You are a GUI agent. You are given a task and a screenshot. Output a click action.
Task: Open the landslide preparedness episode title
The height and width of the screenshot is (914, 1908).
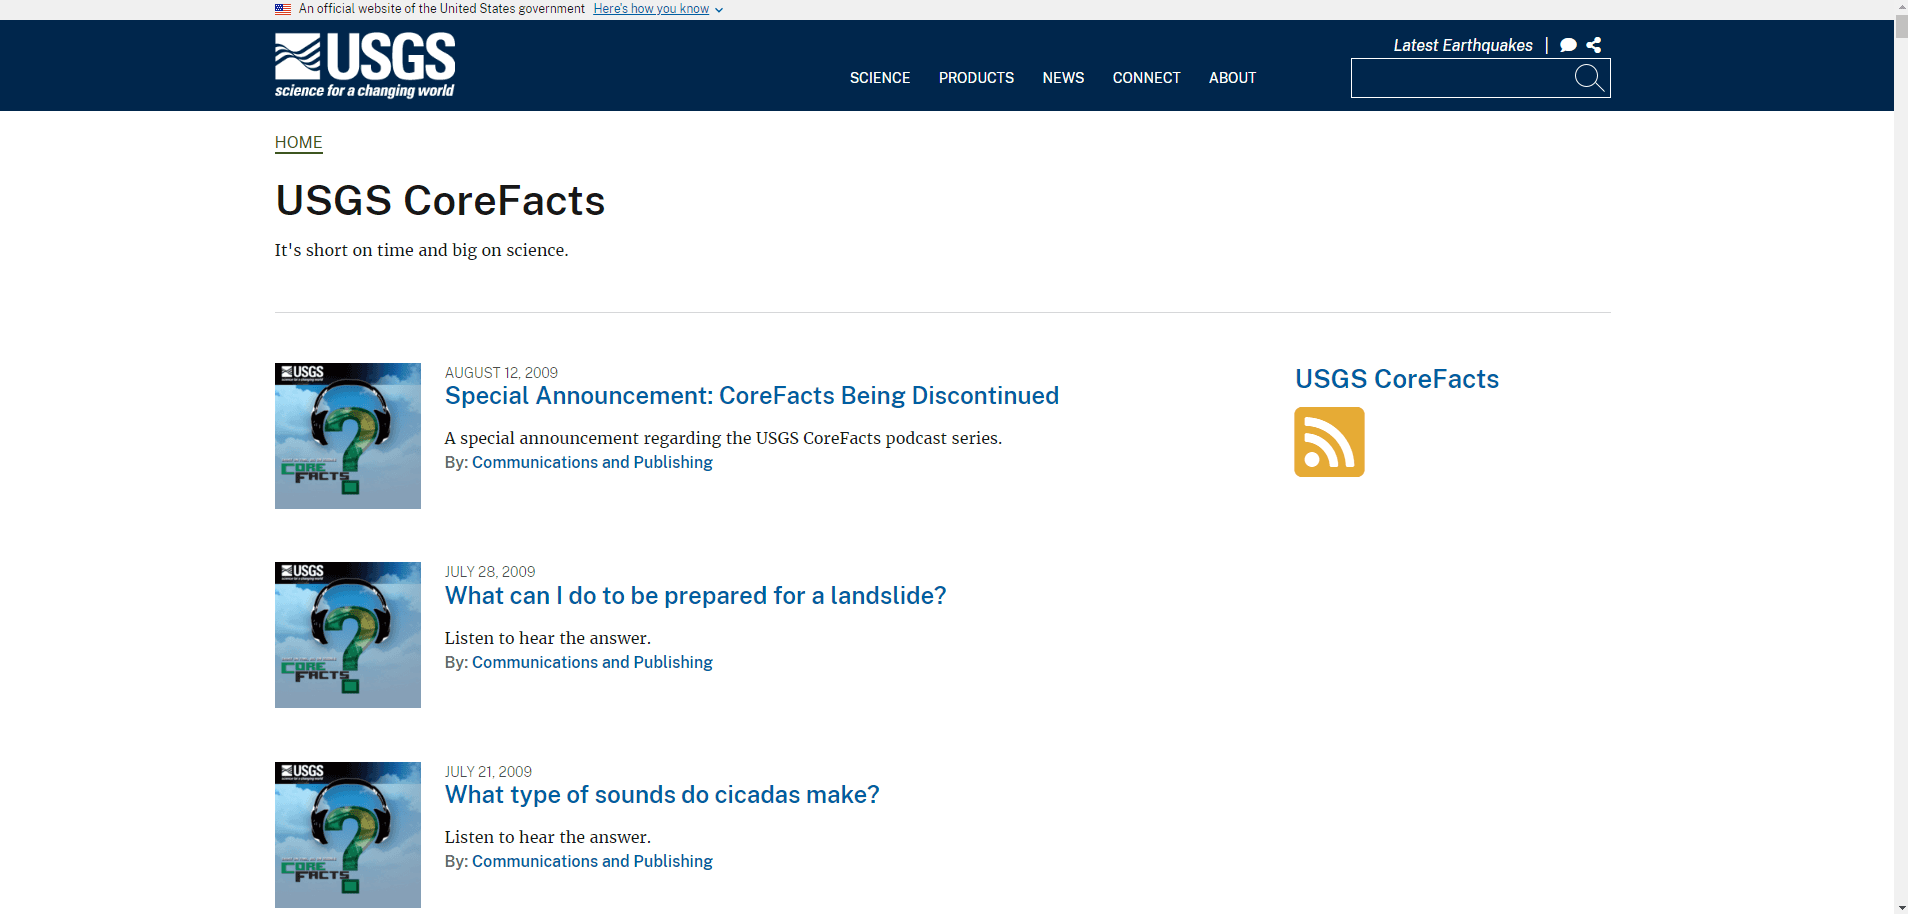pos(696,596)
